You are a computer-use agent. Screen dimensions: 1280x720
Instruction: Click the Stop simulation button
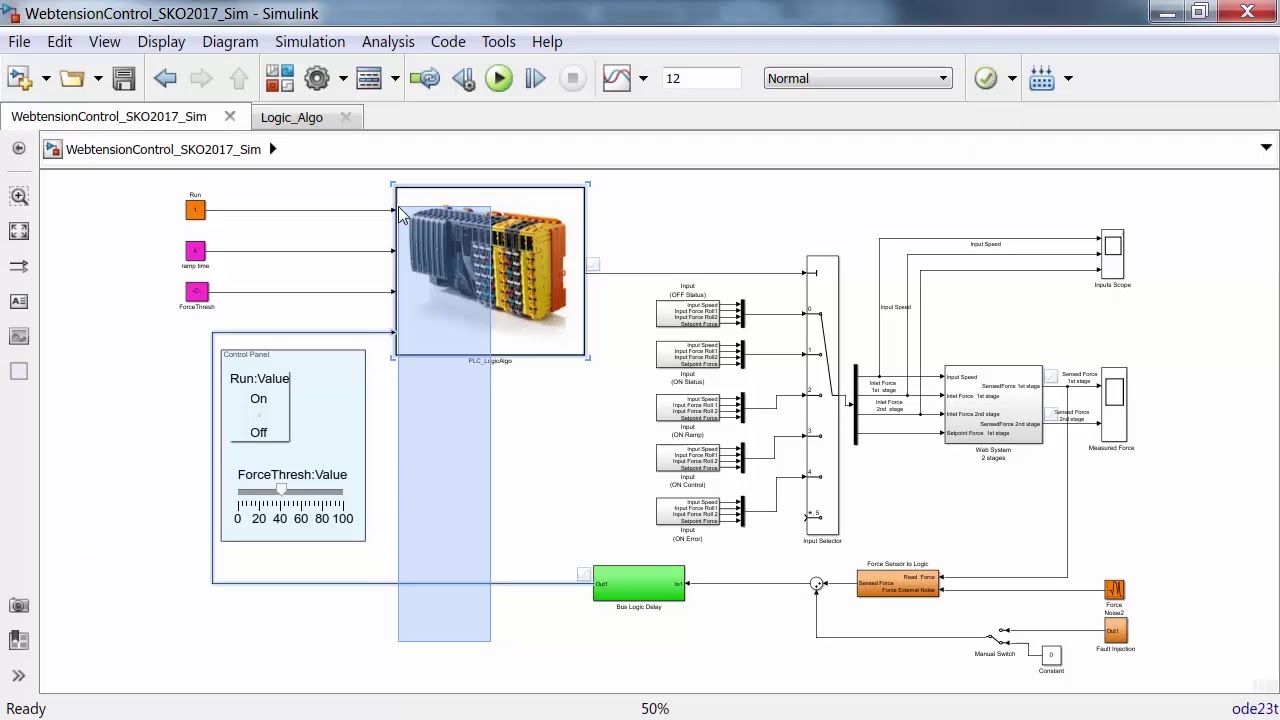(572, 78)
